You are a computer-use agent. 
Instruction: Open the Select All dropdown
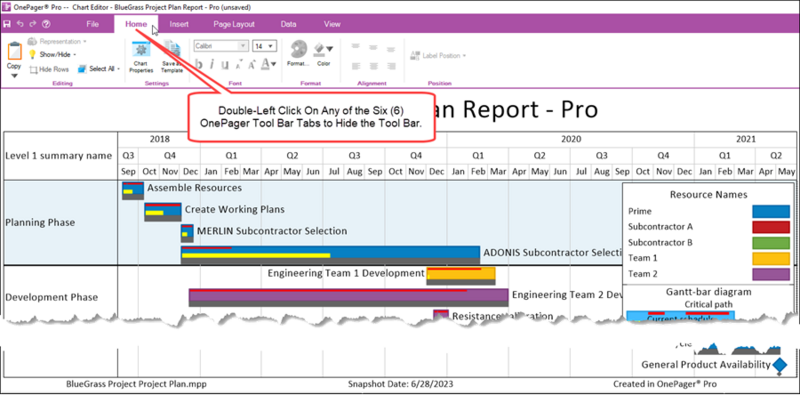pyautogui.click(x=99, y=69)
